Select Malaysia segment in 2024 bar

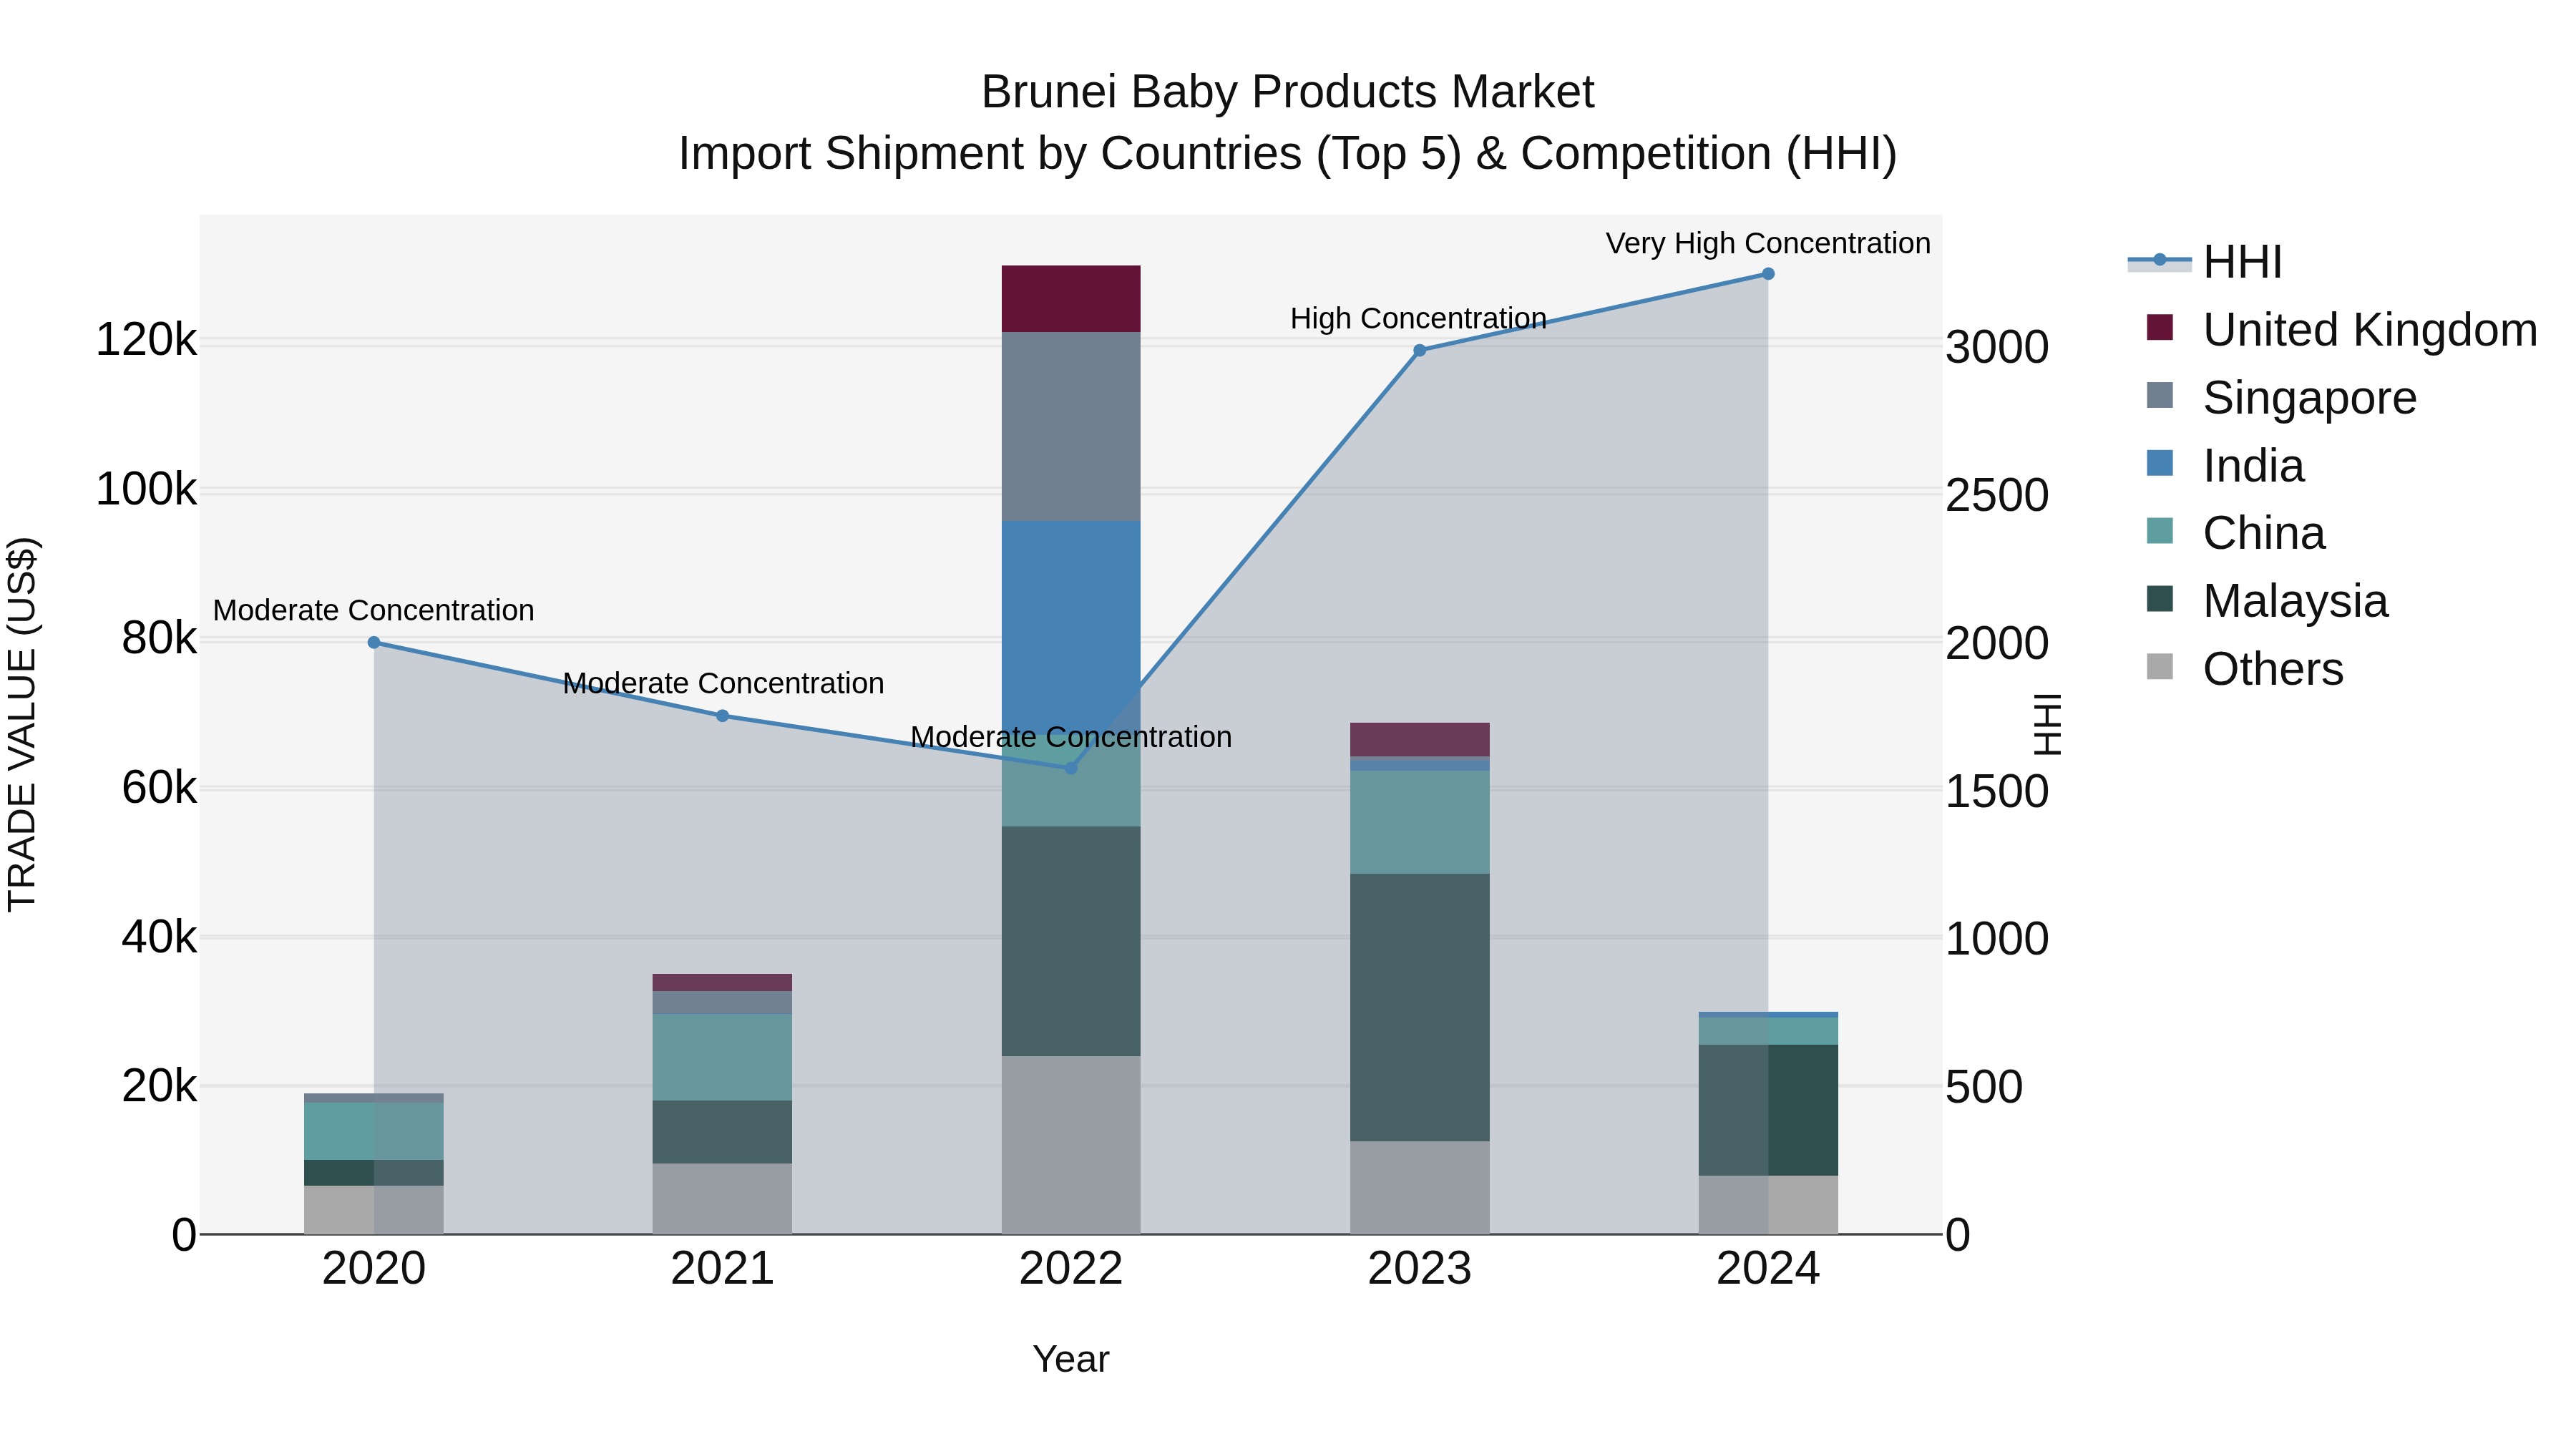tap(1768, 1110)
